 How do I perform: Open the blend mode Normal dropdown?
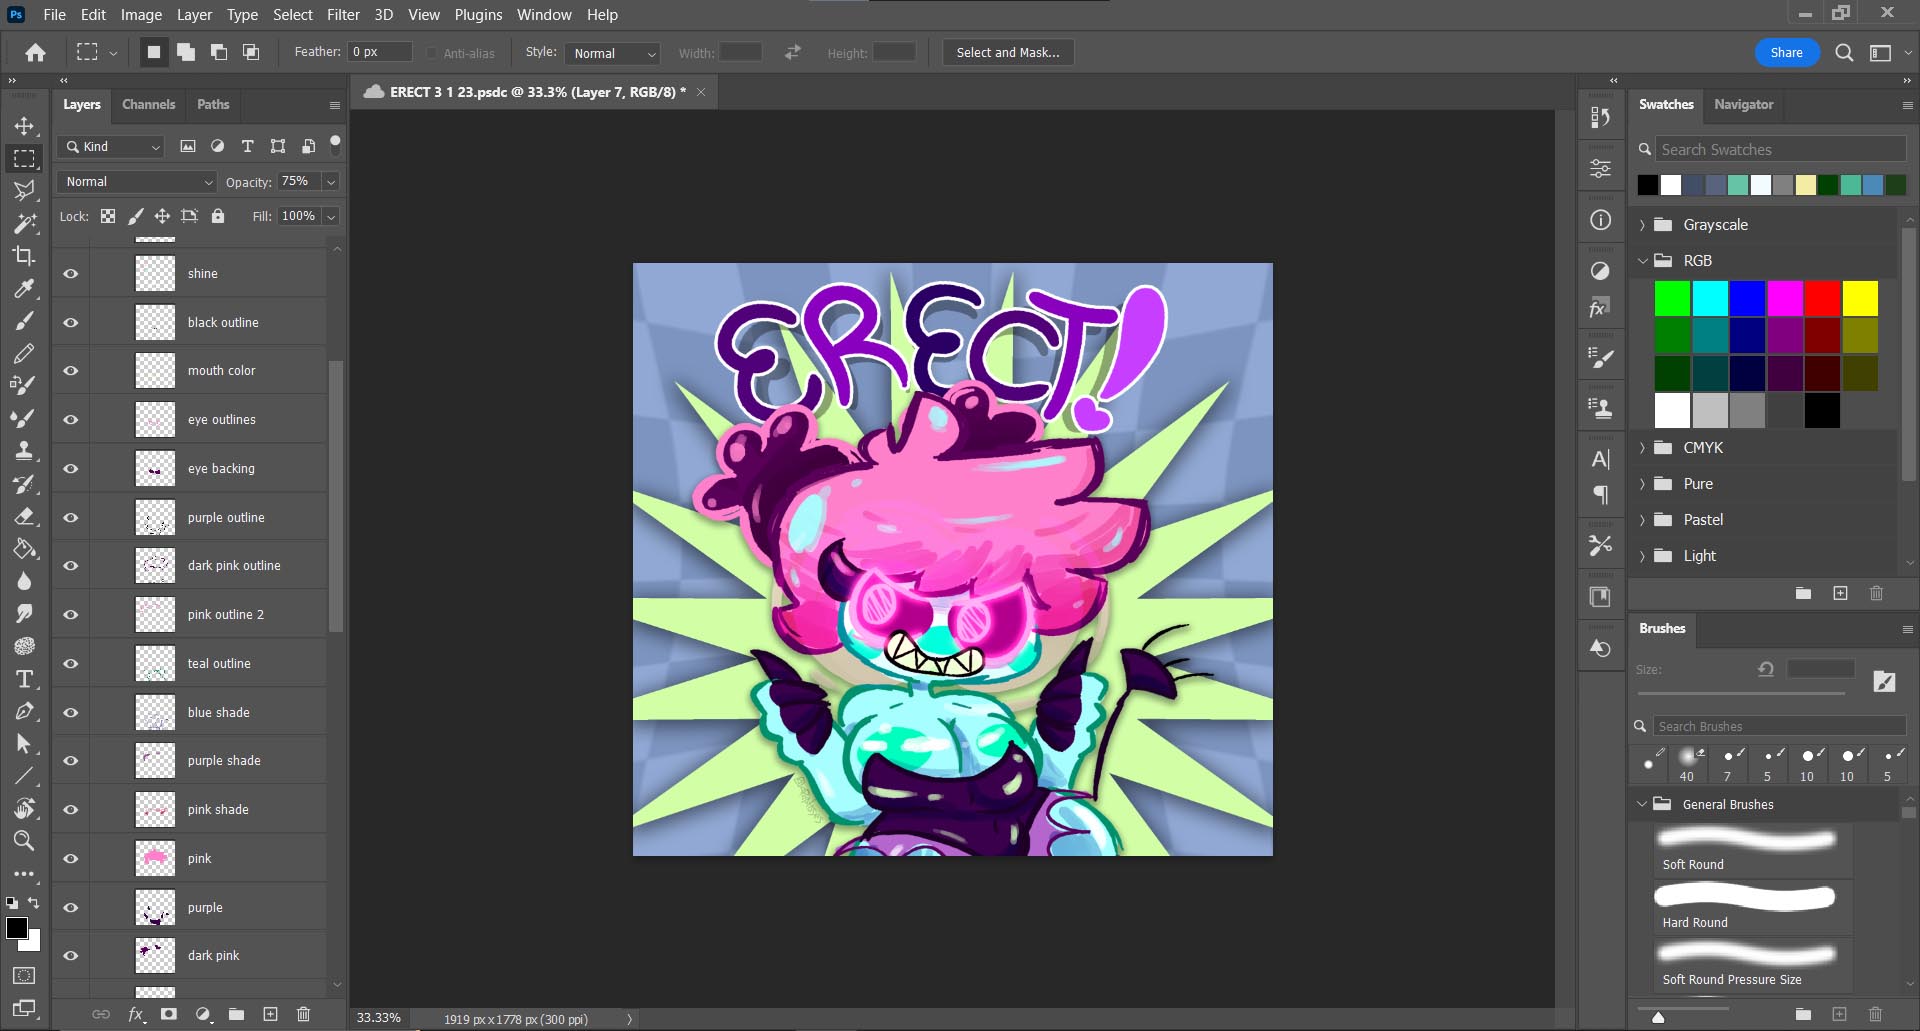(x=139, y=182)
